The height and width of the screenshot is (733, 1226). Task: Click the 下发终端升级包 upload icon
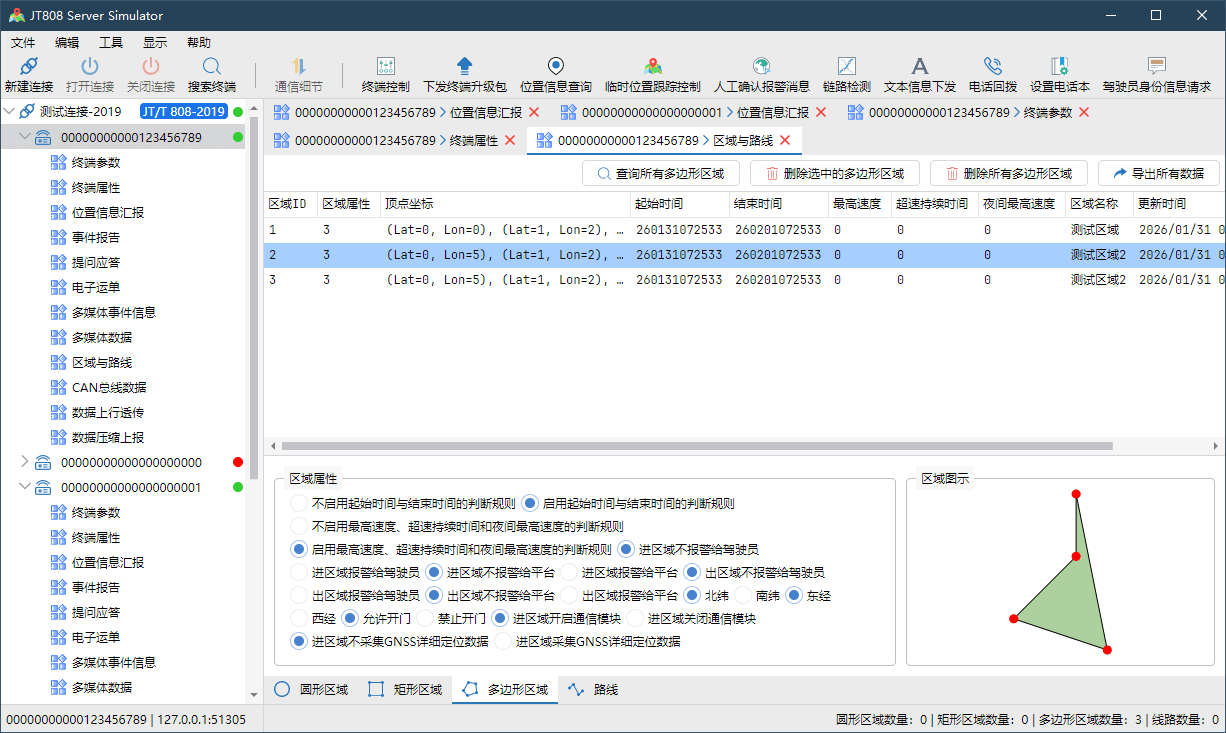point(464,67)
